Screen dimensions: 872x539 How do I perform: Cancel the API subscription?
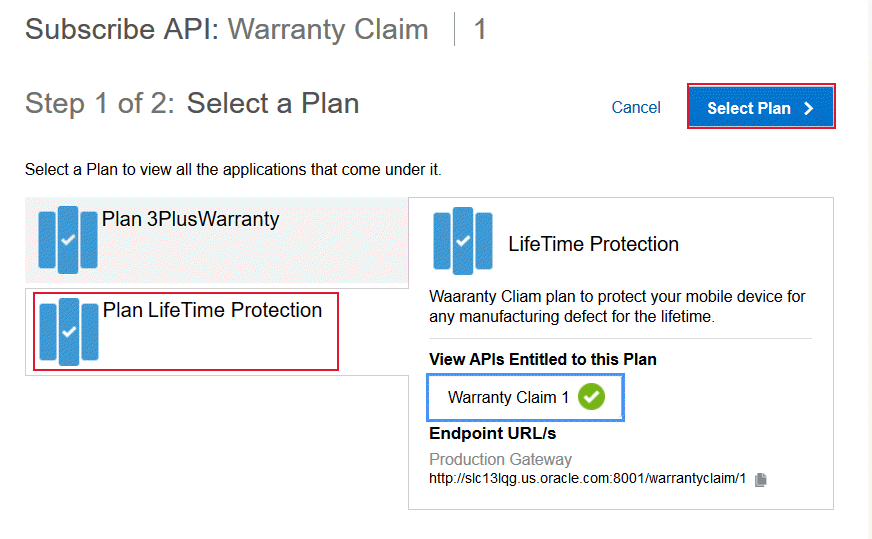pos(636,108)
